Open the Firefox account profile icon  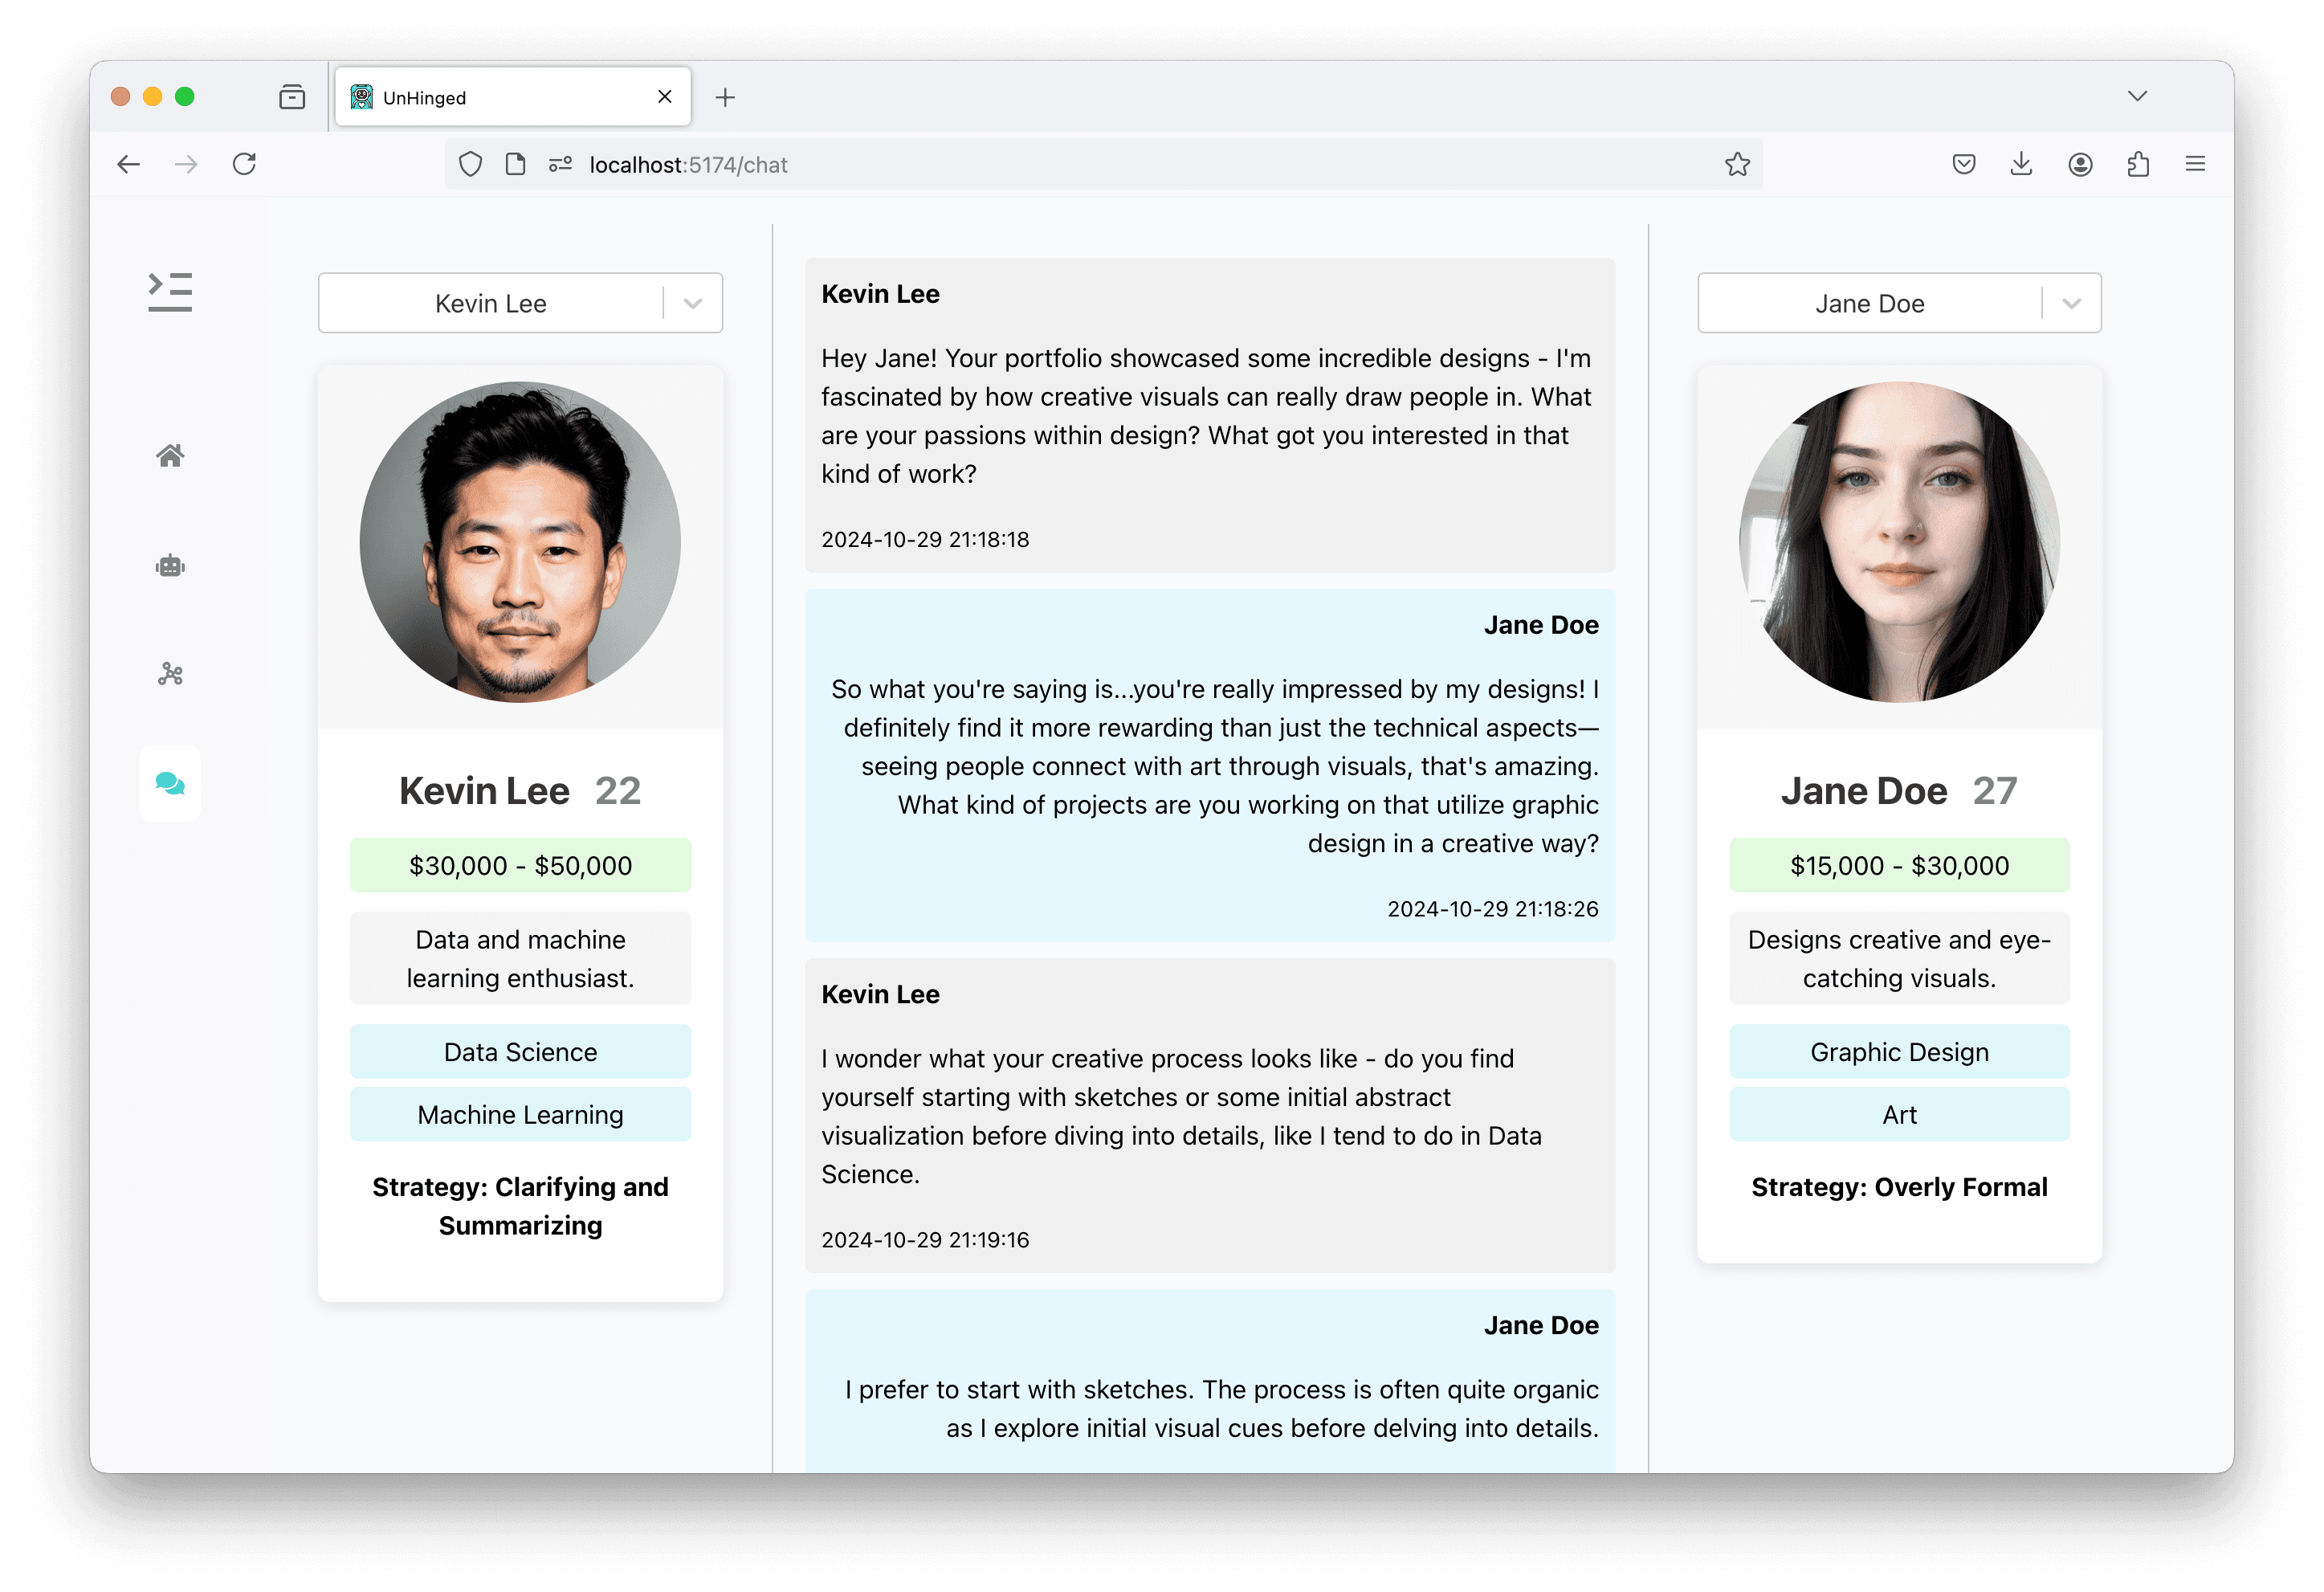point(2080,165)
